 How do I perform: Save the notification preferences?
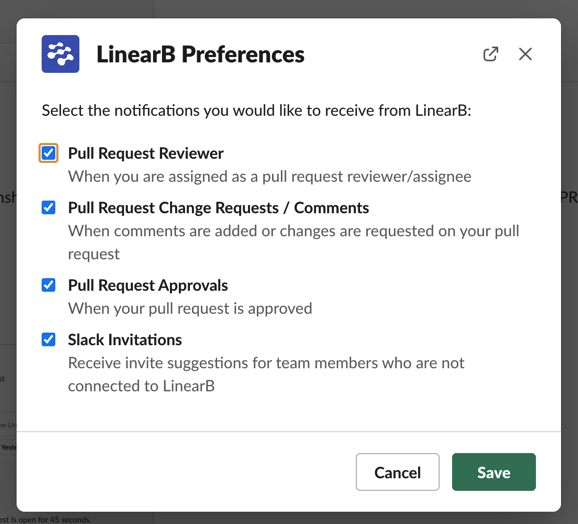[494, 472]
